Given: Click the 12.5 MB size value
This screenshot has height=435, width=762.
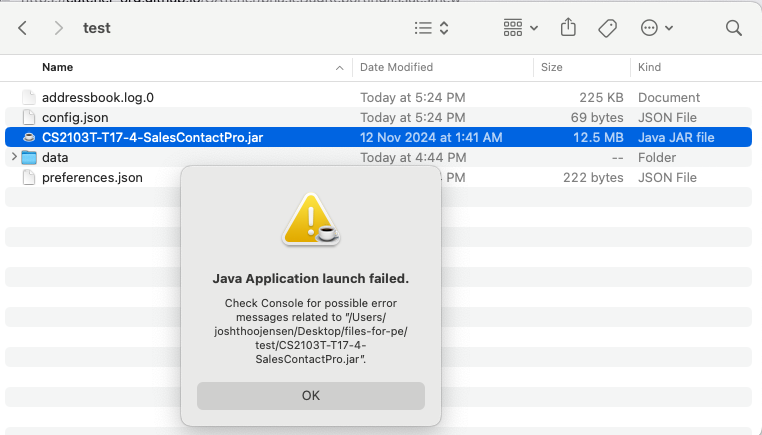Looking at the screenshot, I should pyautogui.click(x=598, y=137).
